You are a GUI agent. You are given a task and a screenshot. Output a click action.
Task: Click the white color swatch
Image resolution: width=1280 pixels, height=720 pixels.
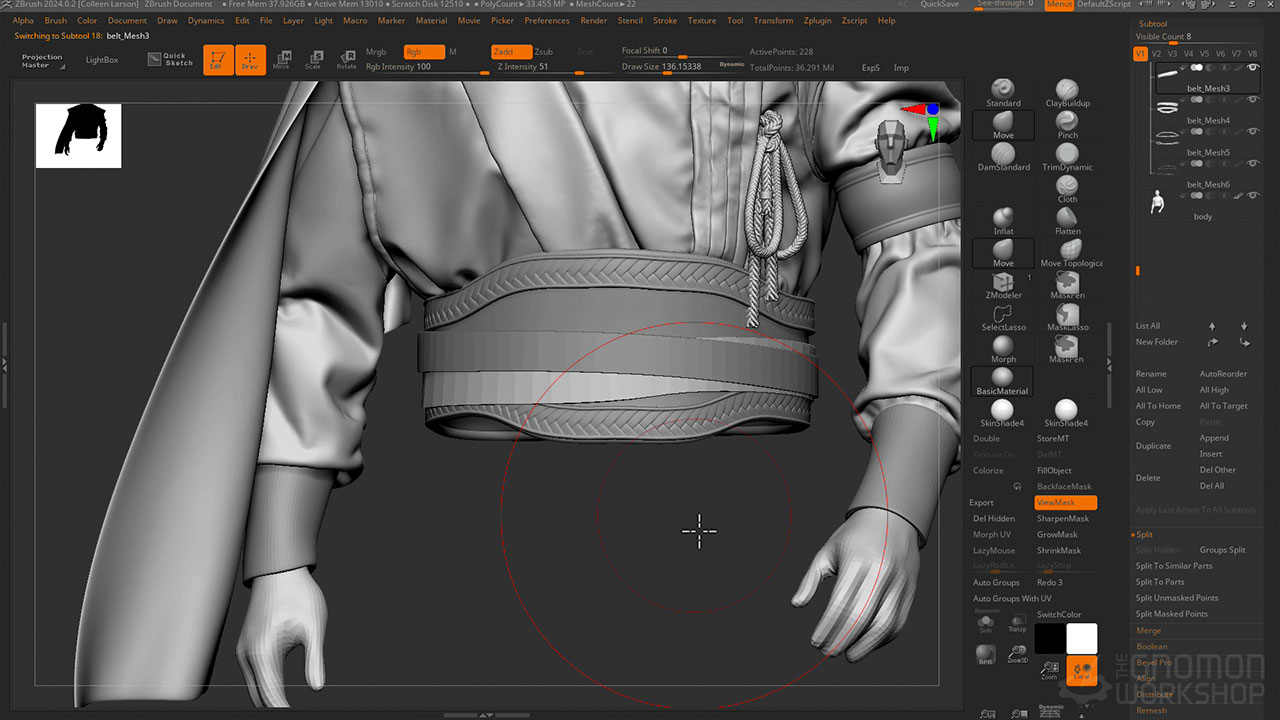click(x=1081, y=638)
